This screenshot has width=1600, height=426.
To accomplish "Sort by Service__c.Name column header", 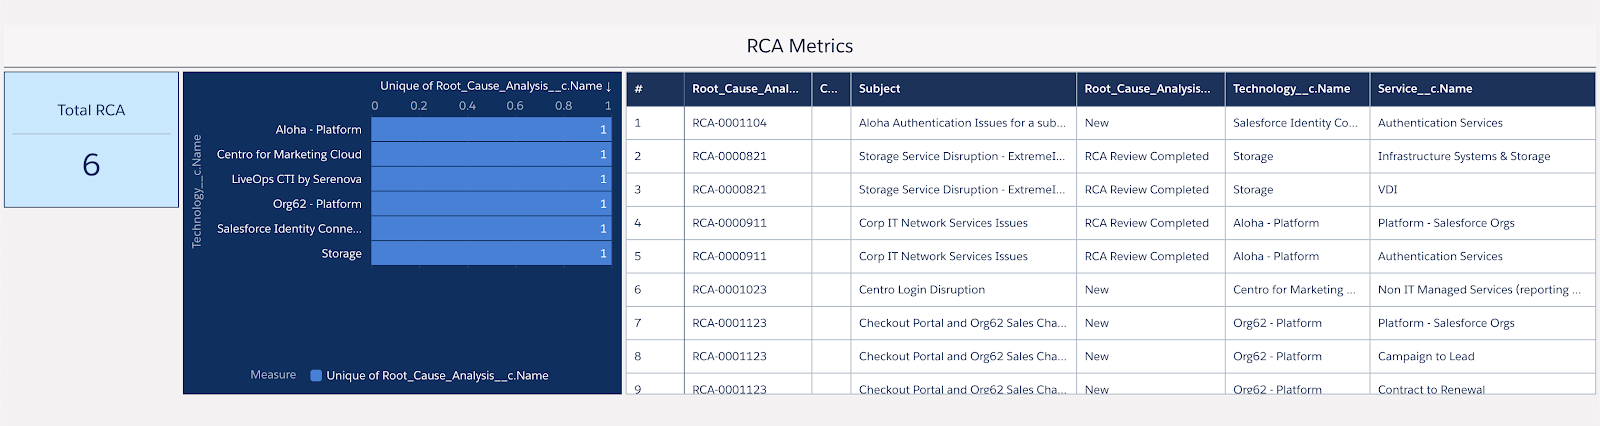I will (x=1482, y=89).
